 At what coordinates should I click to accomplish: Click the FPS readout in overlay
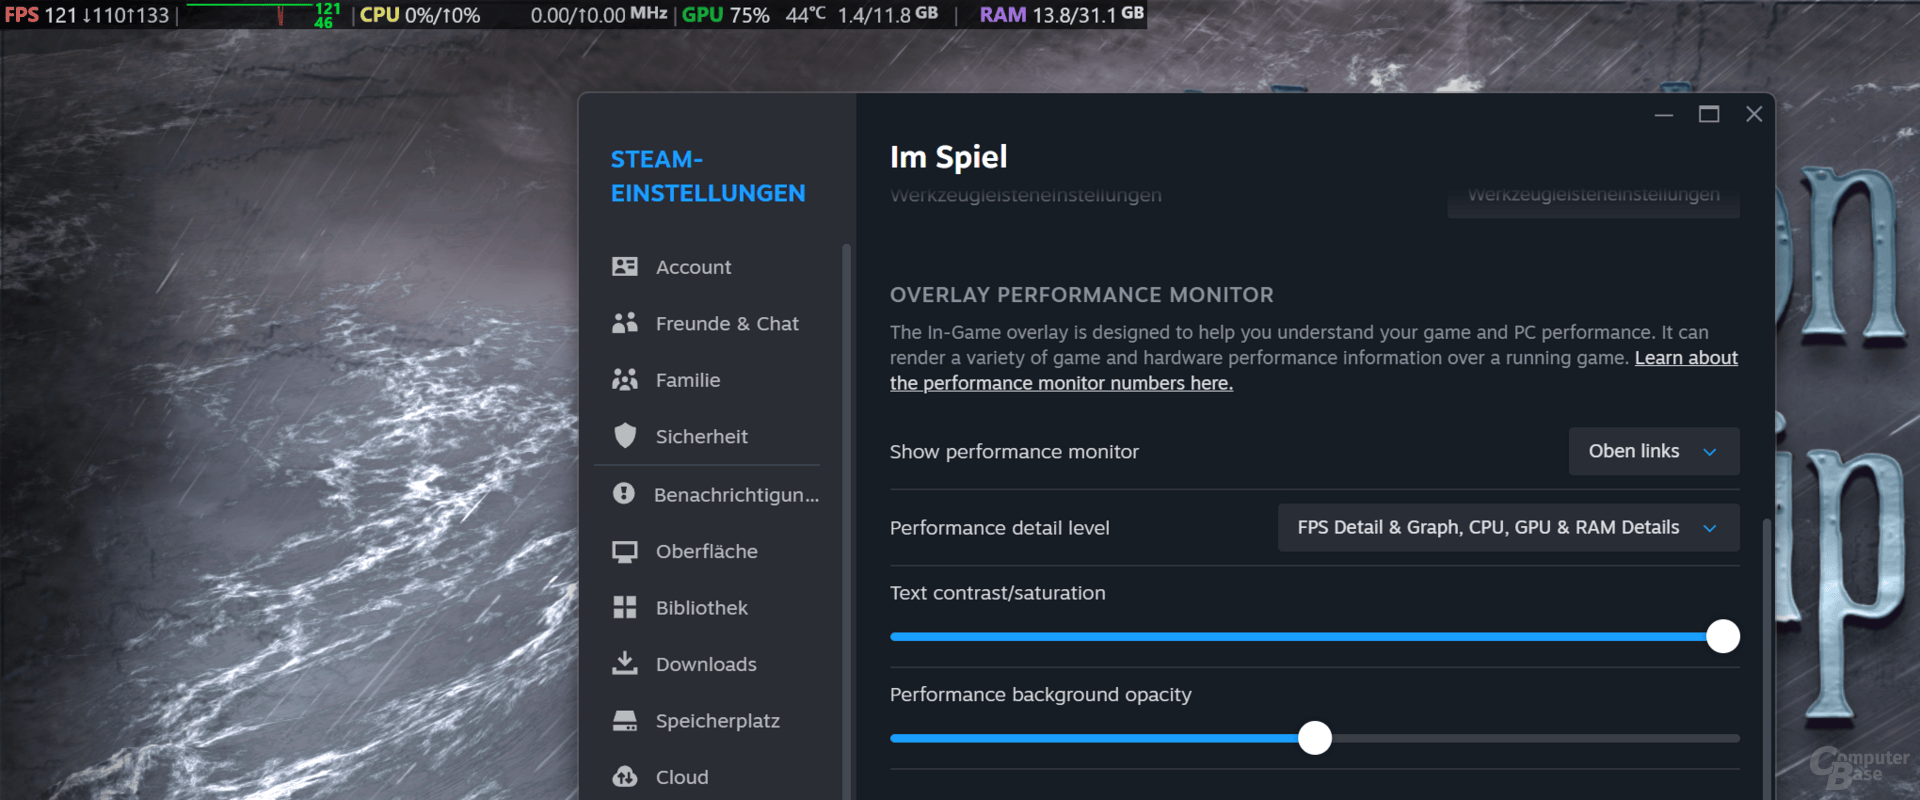pos(87,15)
